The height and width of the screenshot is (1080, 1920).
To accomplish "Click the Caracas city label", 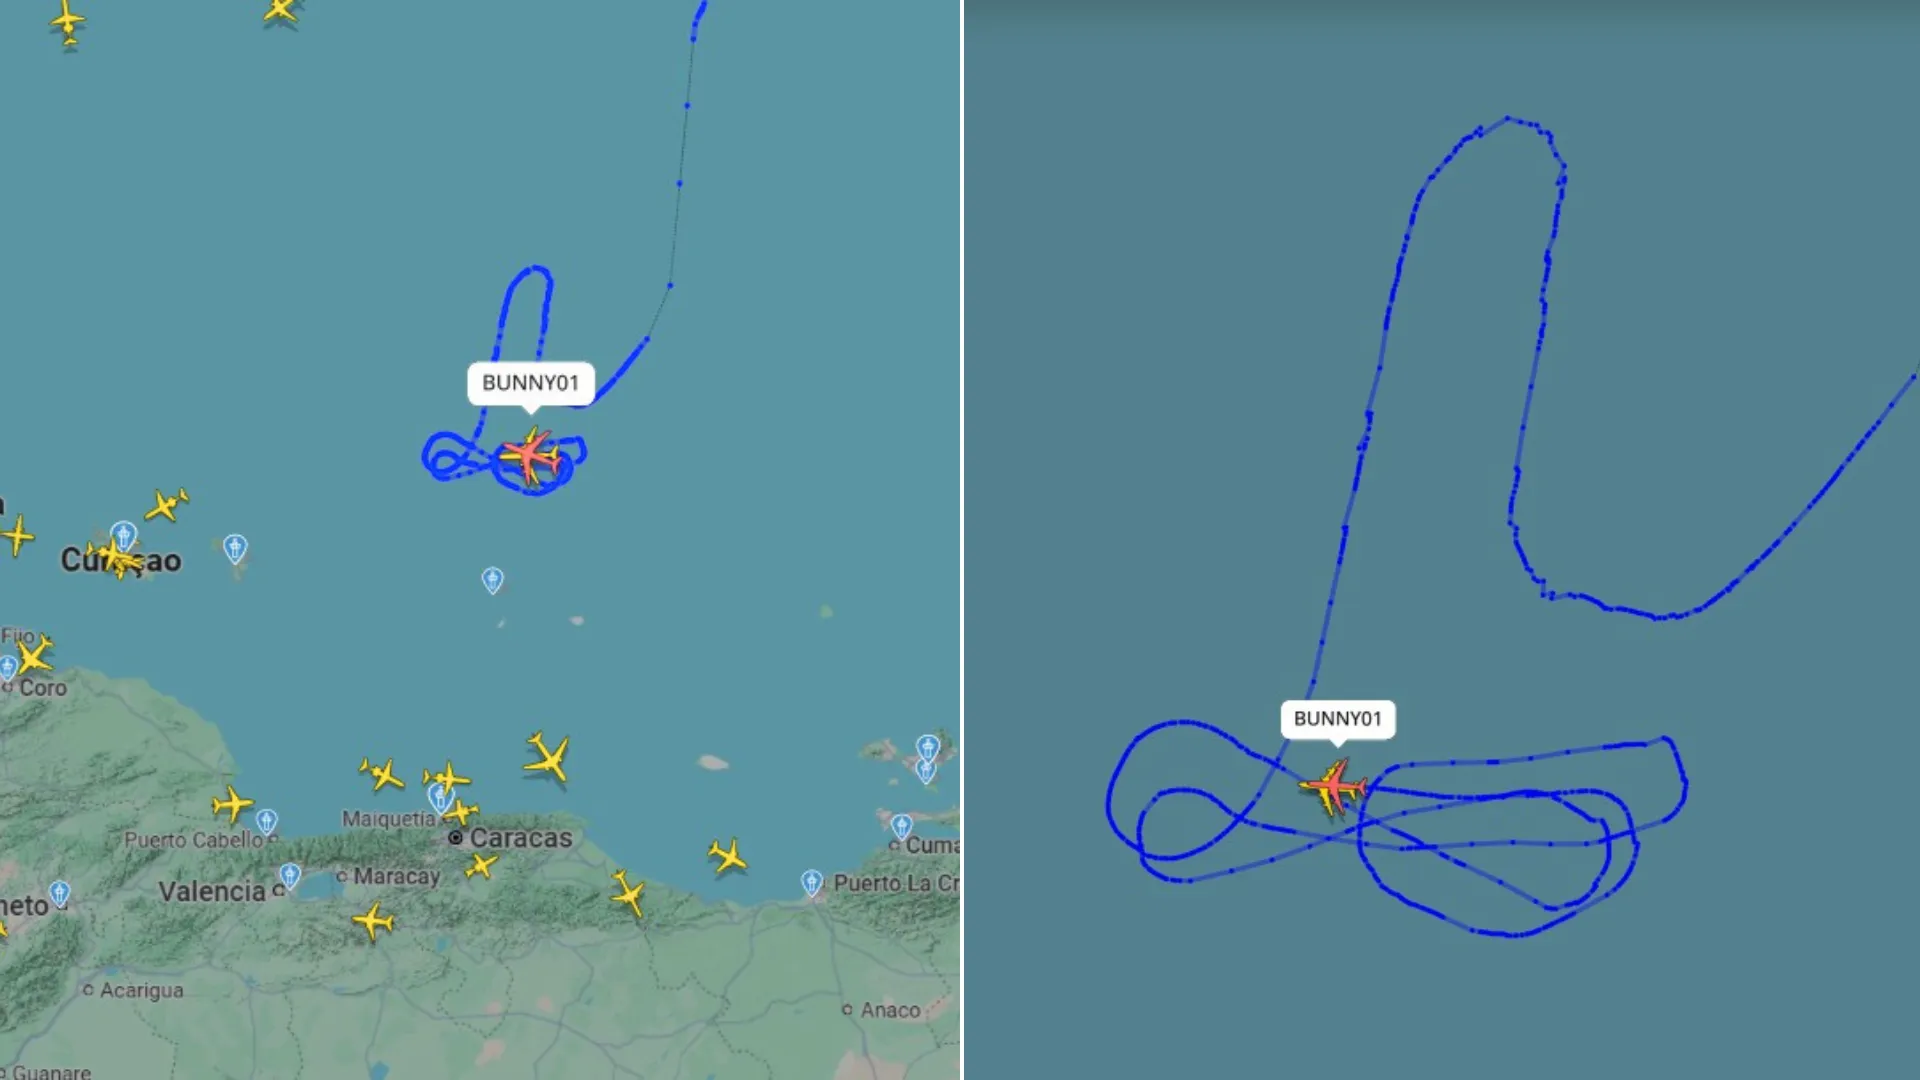I will pyautogui.click(x=521, y=838).
